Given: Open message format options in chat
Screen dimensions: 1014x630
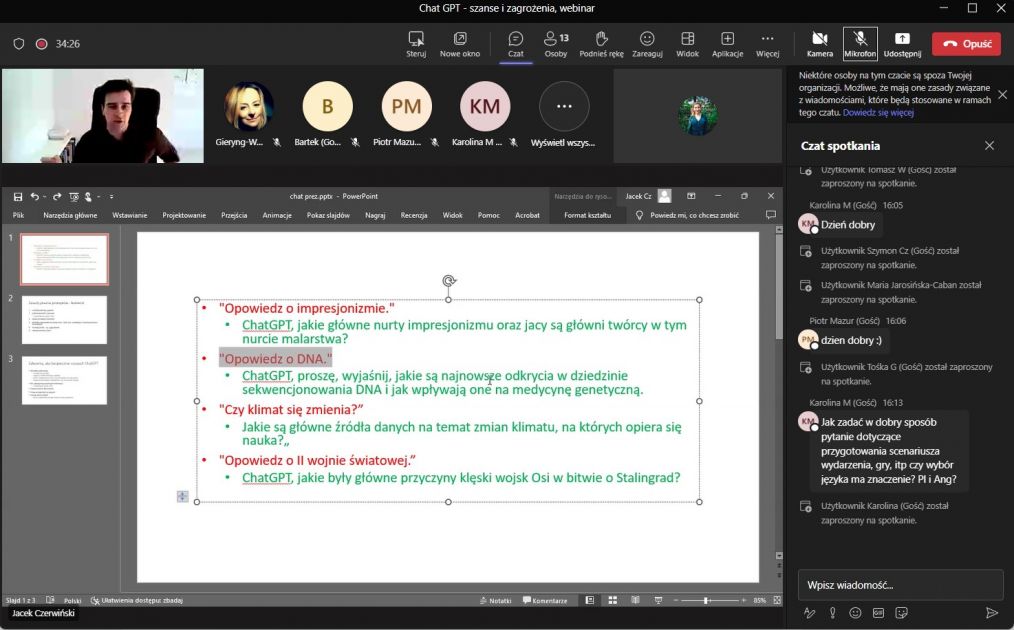Looking at the screenshot, I should [809, 613].
